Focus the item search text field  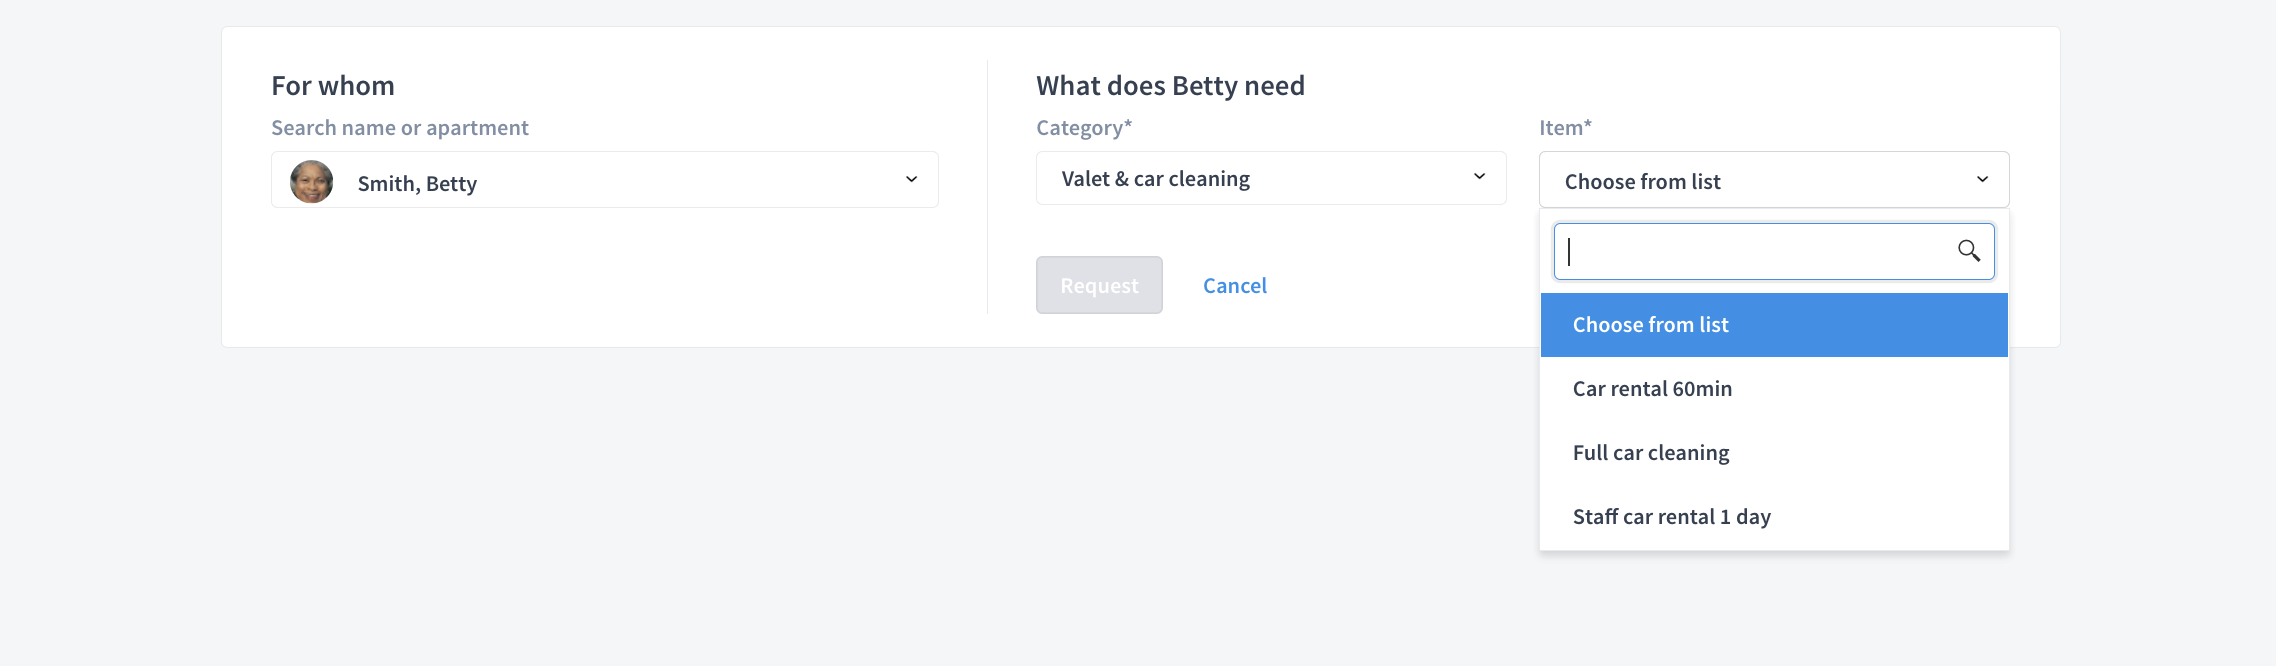point(1774,251)
